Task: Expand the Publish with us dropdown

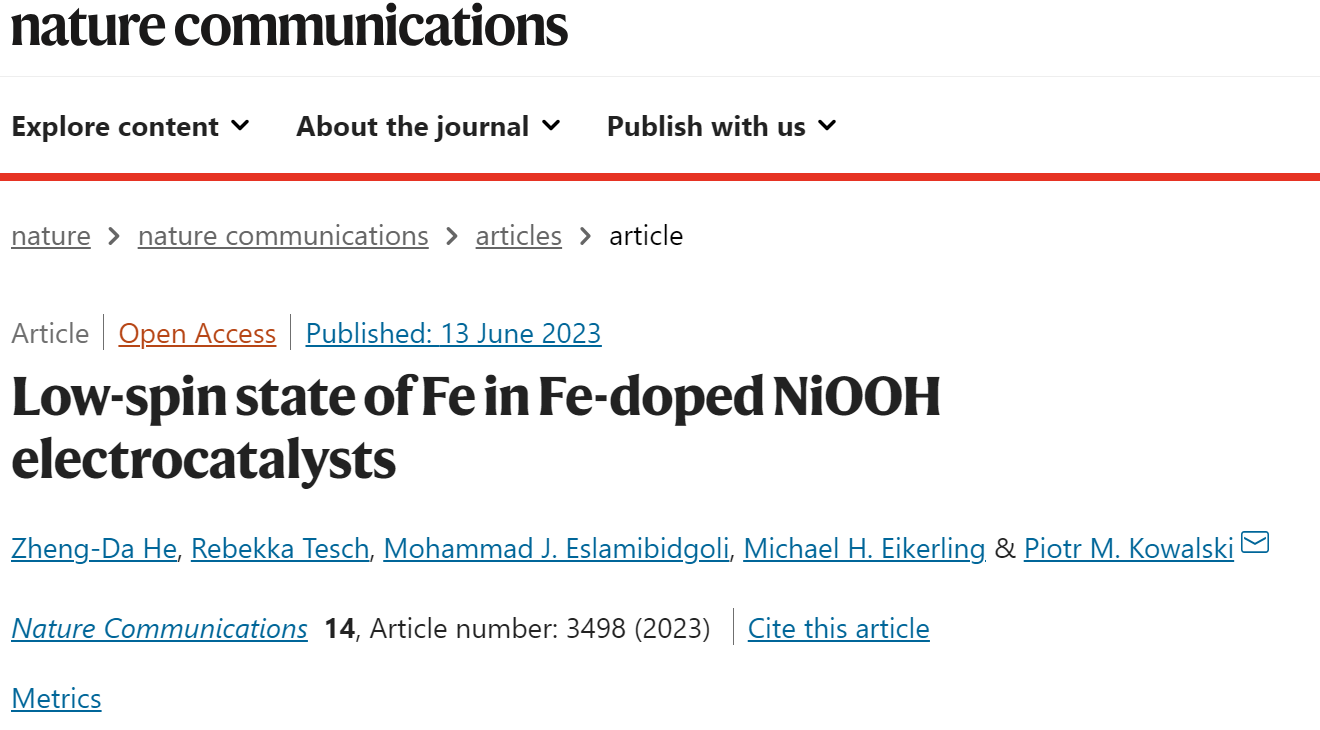Action: point(721,127)
